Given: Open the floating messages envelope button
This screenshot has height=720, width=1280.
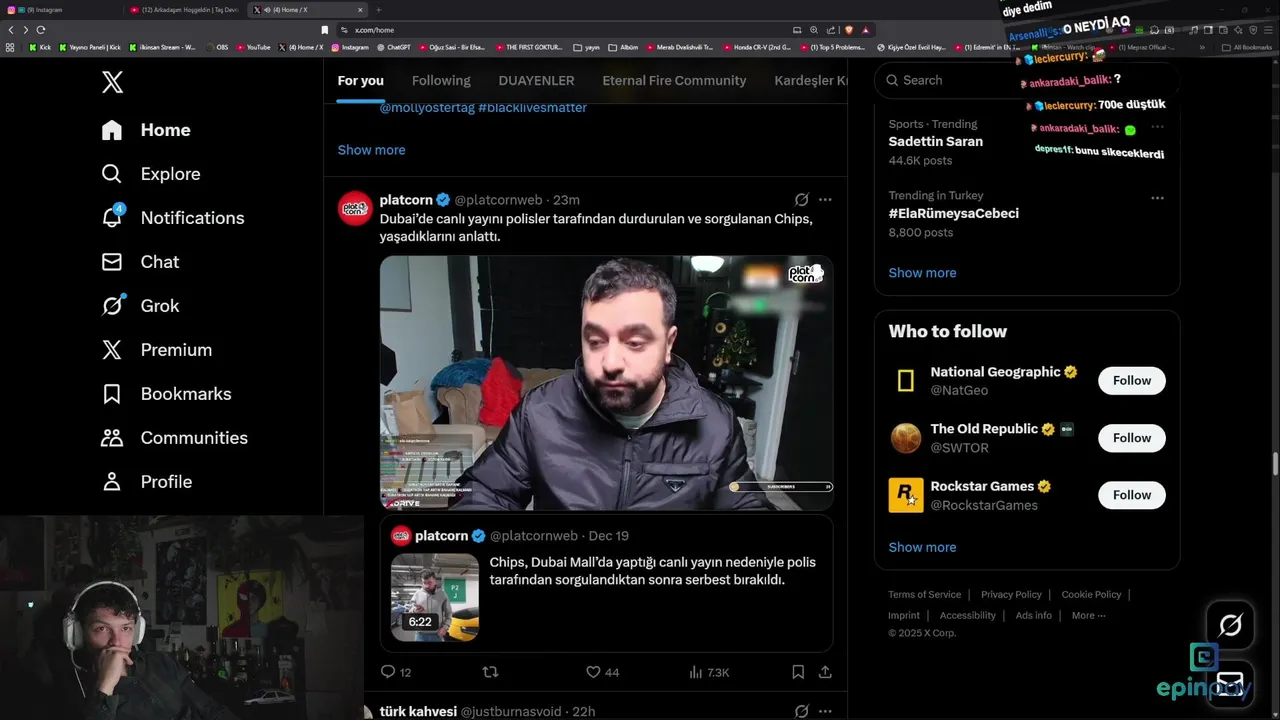Looking at the screenshot, I should pyautogui.click(x=1230, y=684).
